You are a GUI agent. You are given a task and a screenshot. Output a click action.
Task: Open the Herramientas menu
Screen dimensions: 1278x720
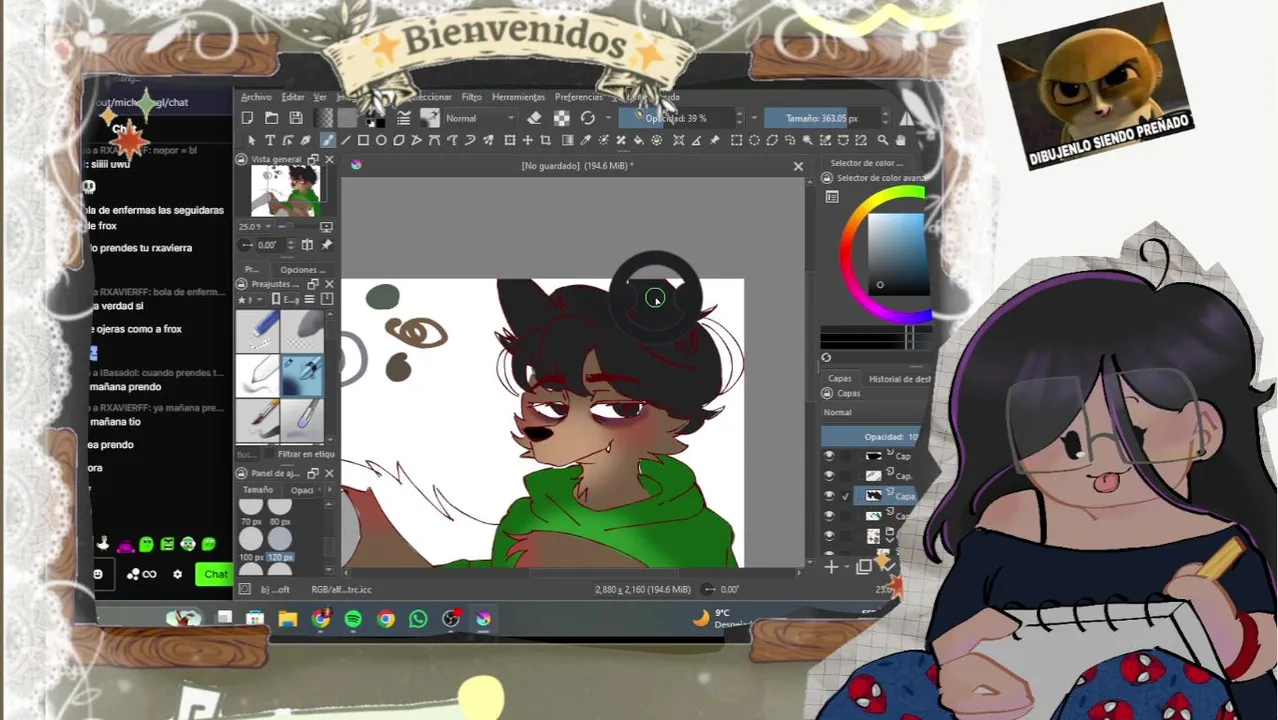pos(518,97)
